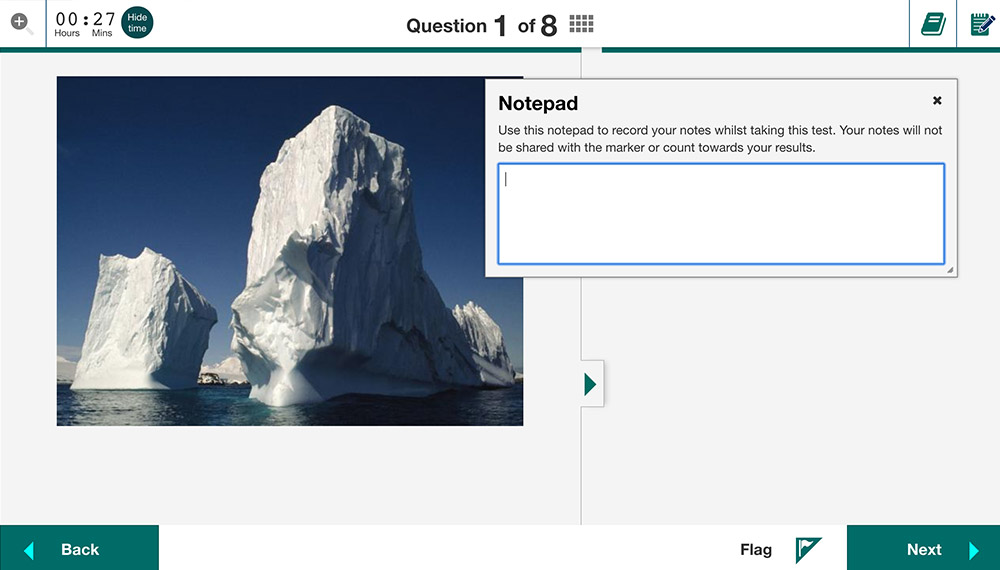Go to the Next question

click(923, 548)
